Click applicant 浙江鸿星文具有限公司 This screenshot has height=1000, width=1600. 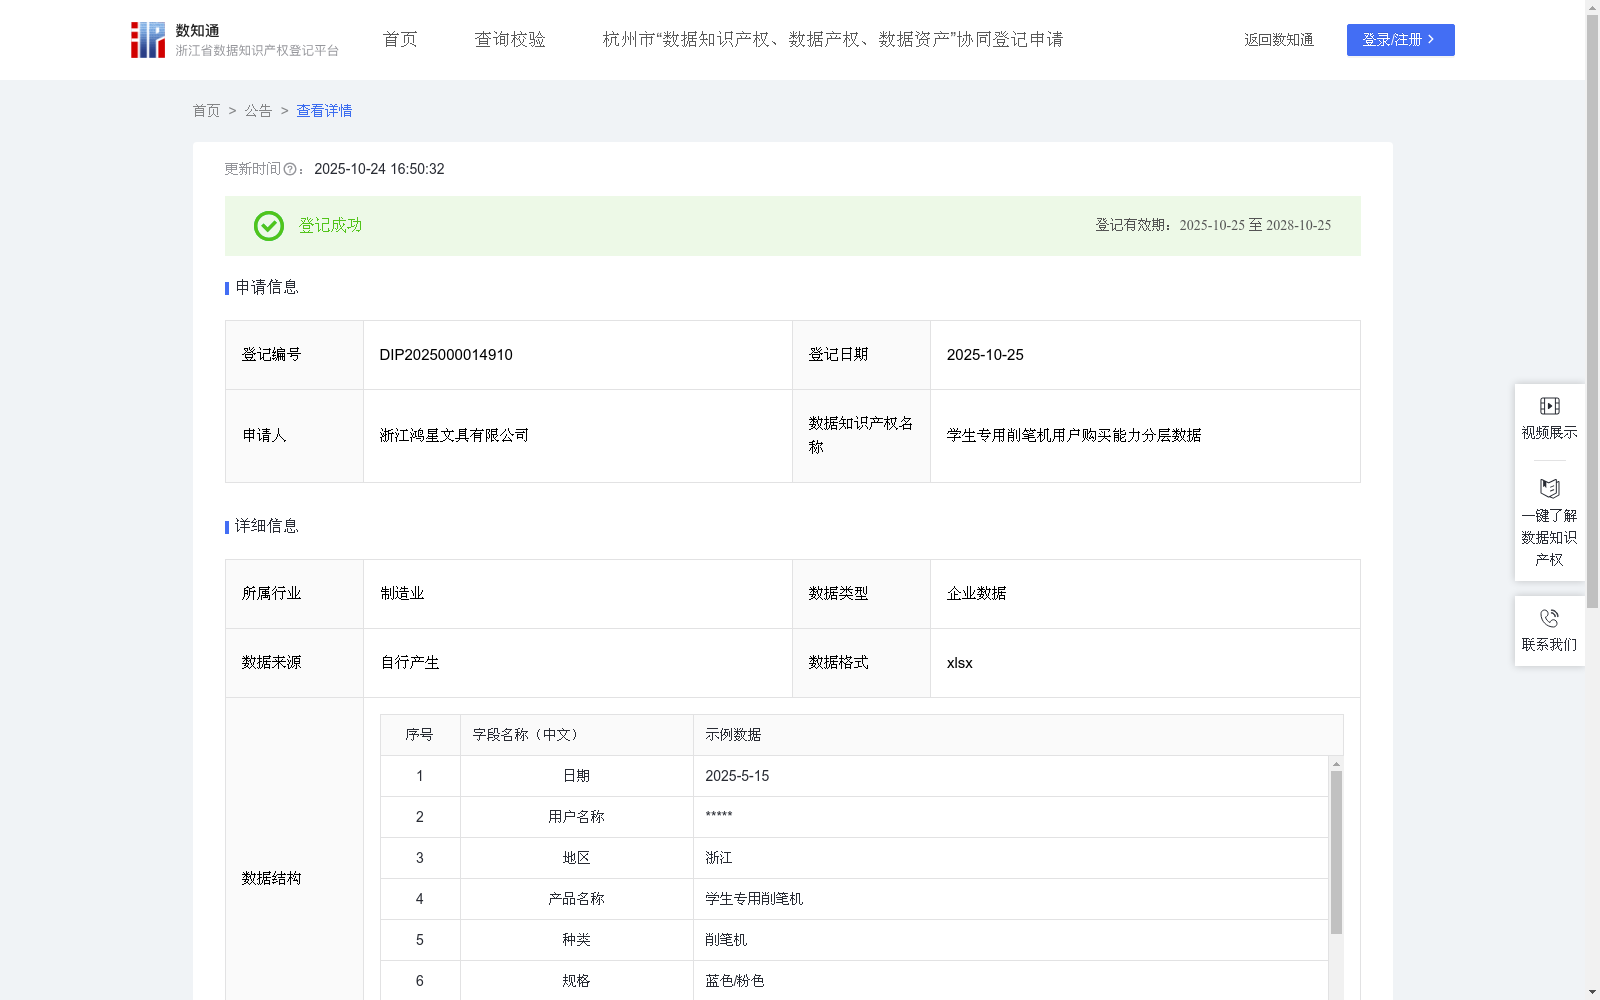pos(454,435)
